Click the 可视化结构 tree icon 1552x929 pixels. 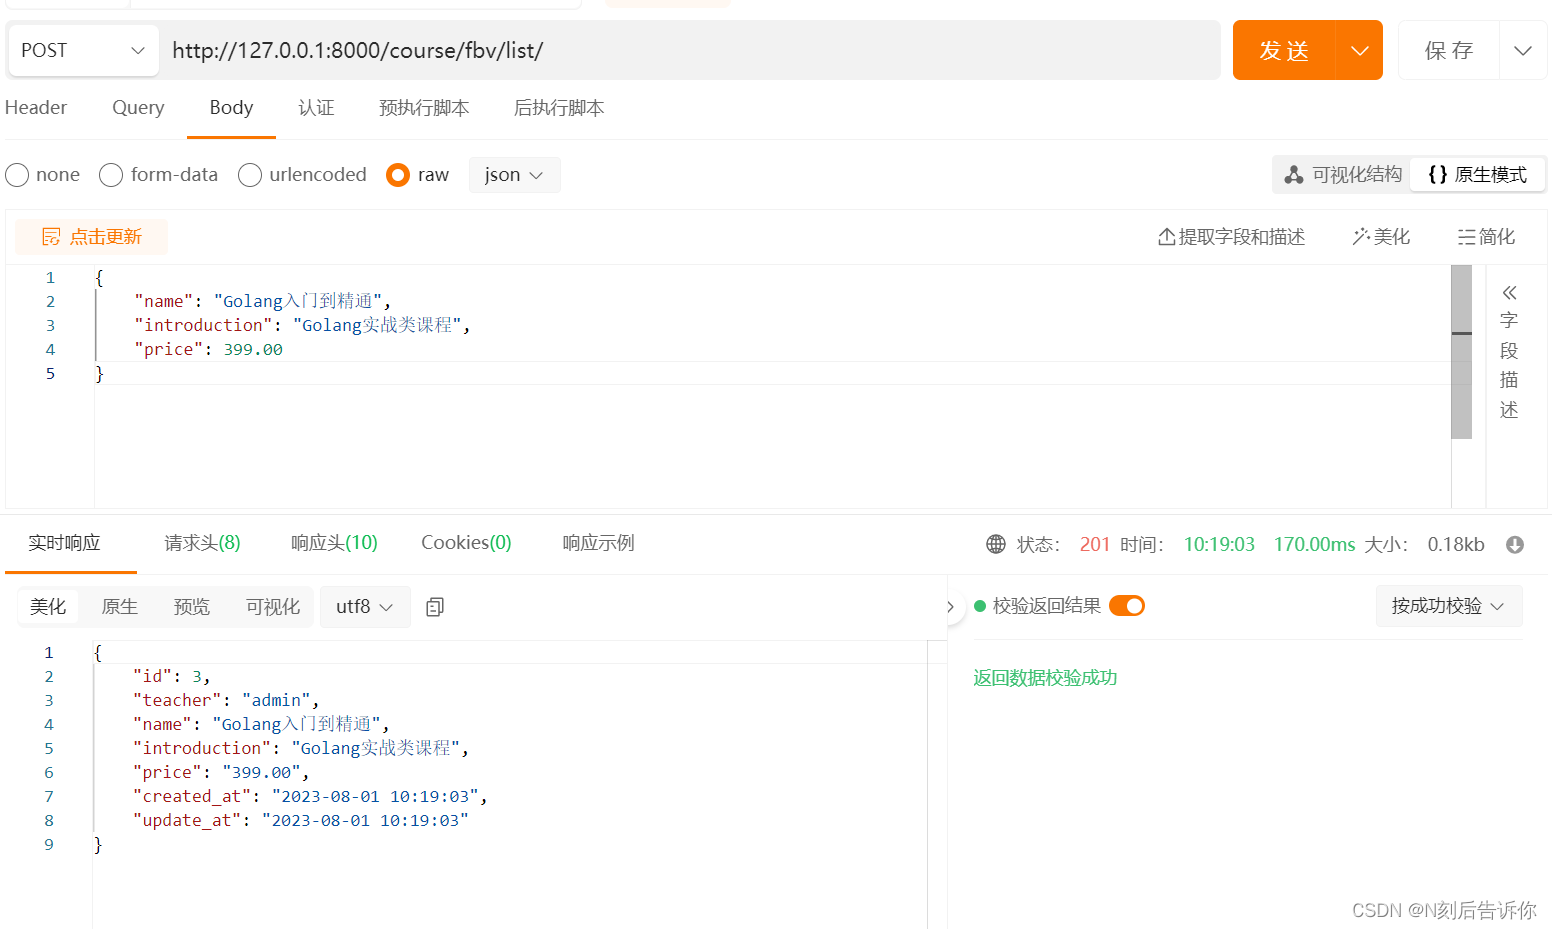point(1294,175)
